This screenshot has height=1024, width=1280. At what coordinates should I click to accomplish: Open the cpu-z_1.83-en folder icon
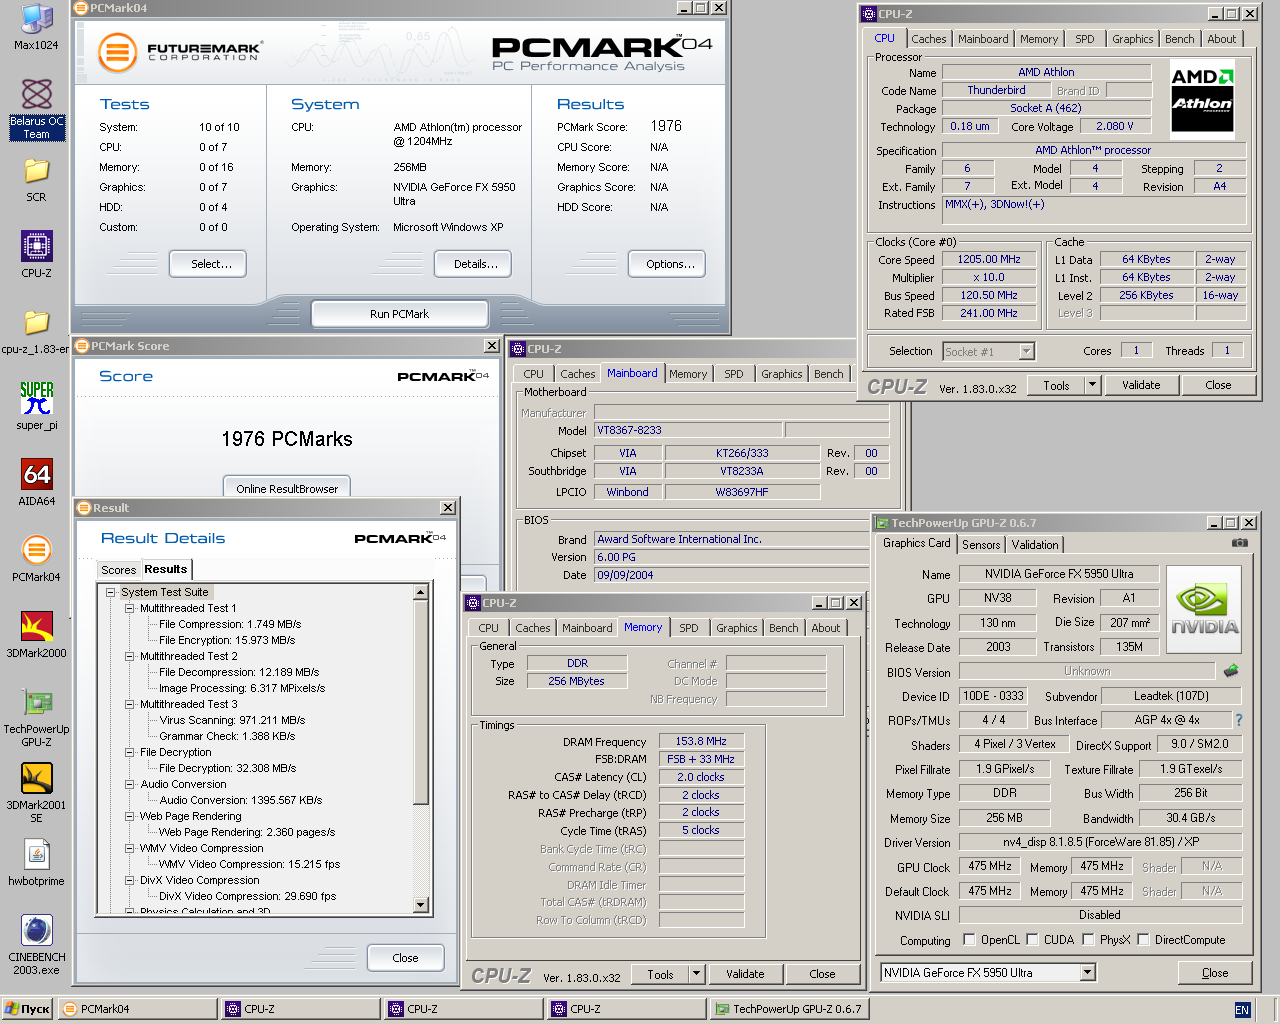[x=36, y=331]
